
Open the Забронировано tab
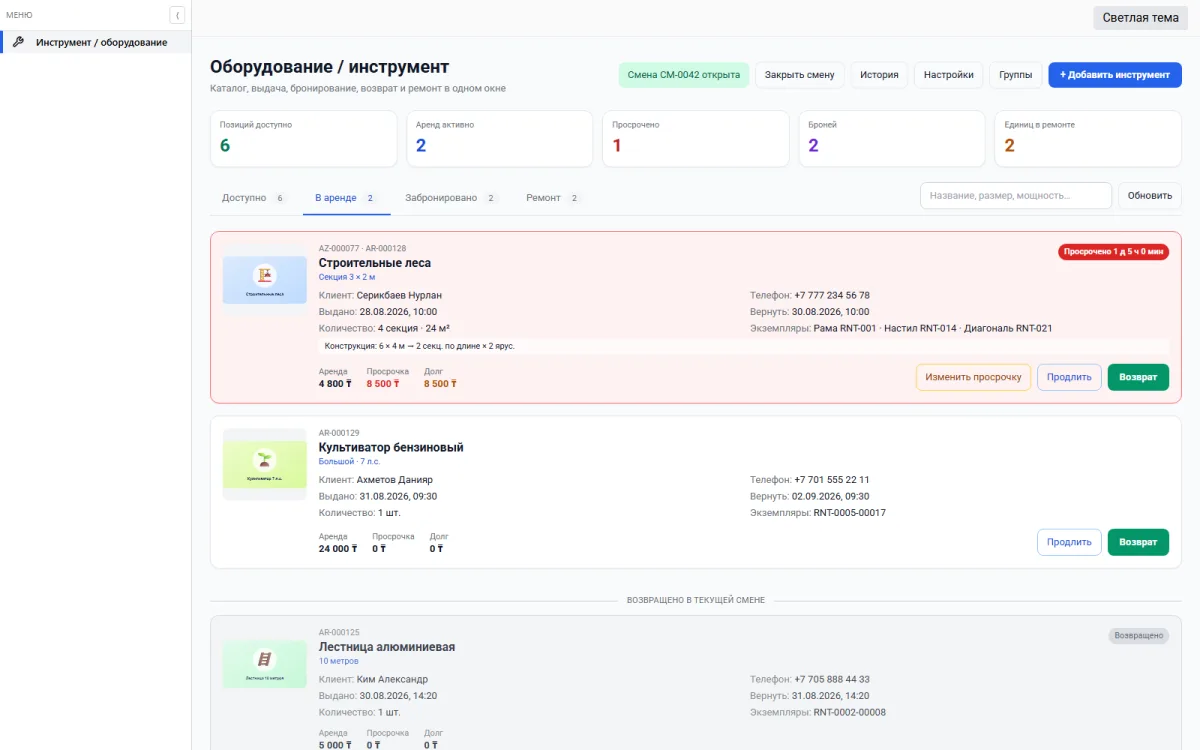(451, 198)
